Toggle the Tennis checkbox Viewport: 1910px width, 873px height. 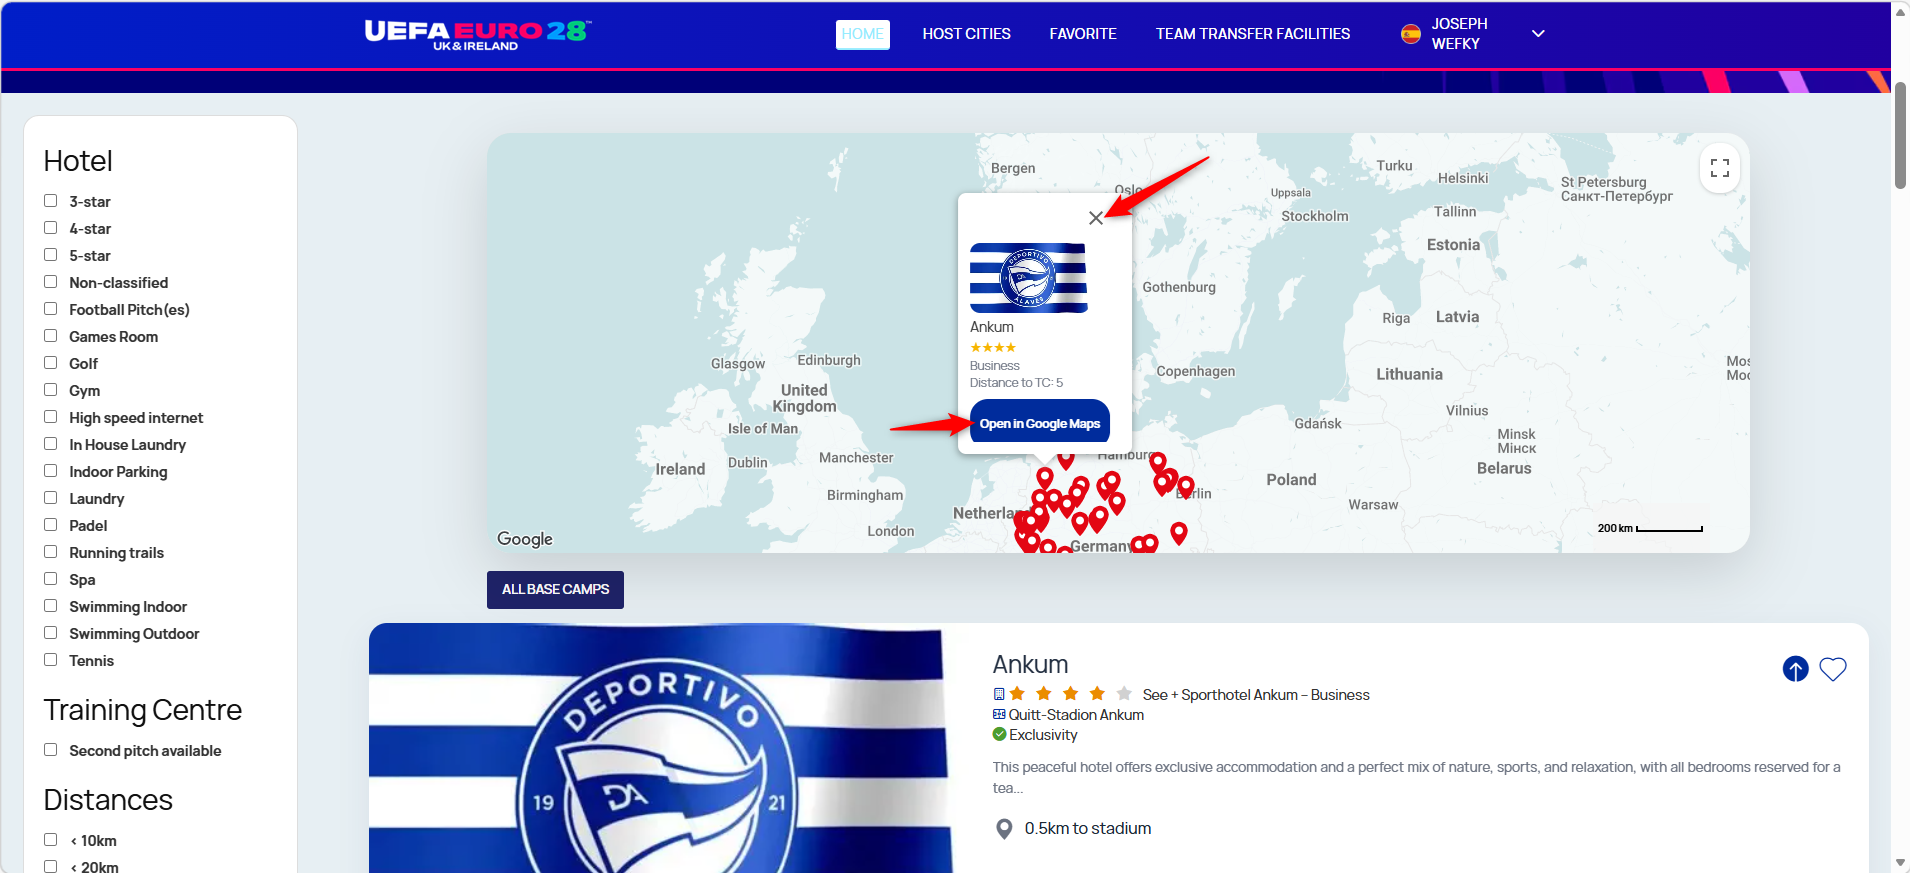pos(51,660)
